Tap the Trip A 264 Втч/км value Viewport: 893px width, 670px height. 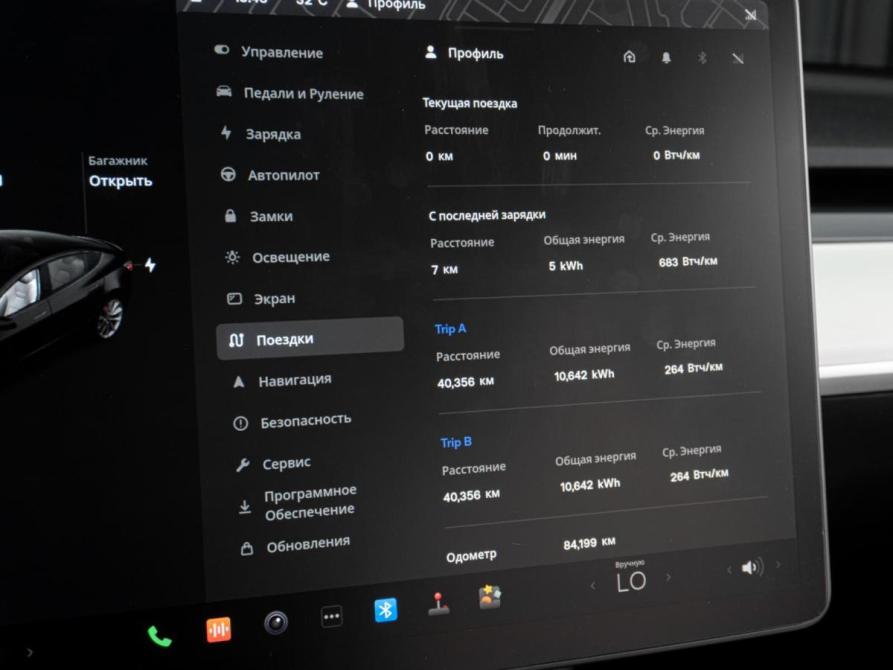[693, 368]
